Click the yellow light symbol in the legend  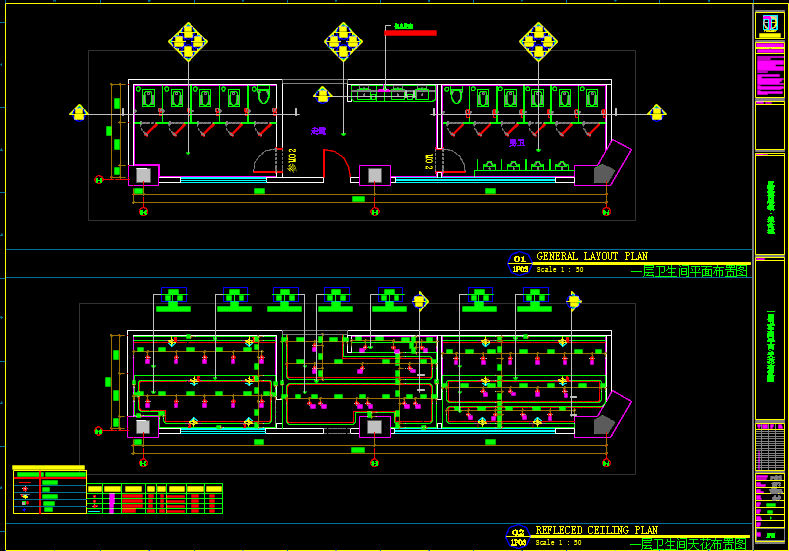[x=25, y=496]
